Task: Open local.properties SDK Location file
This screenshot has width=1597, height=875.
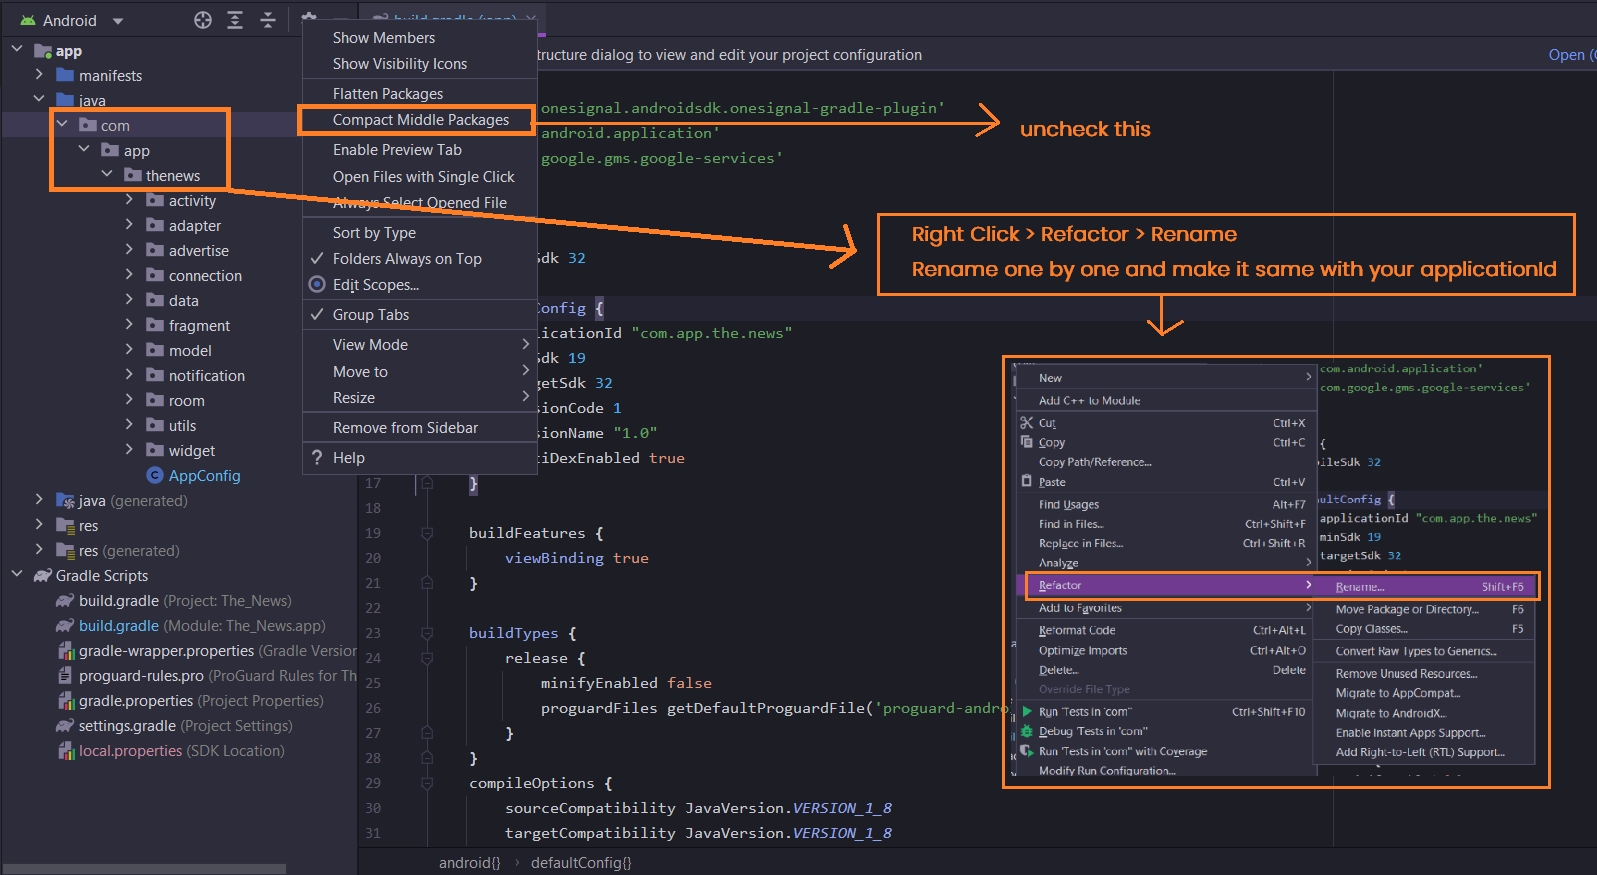Action: [x=130, y=751]
